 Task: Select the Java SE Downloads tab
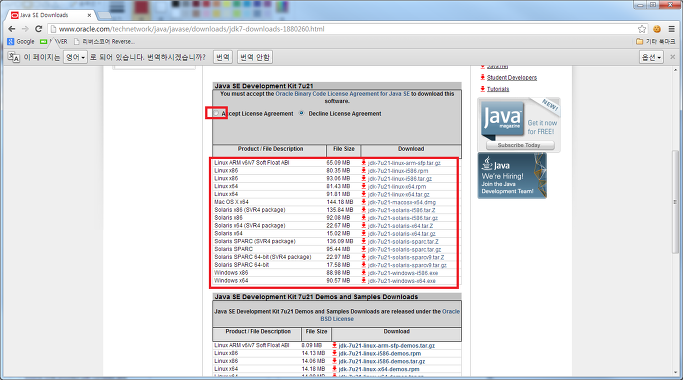(51, 15)
